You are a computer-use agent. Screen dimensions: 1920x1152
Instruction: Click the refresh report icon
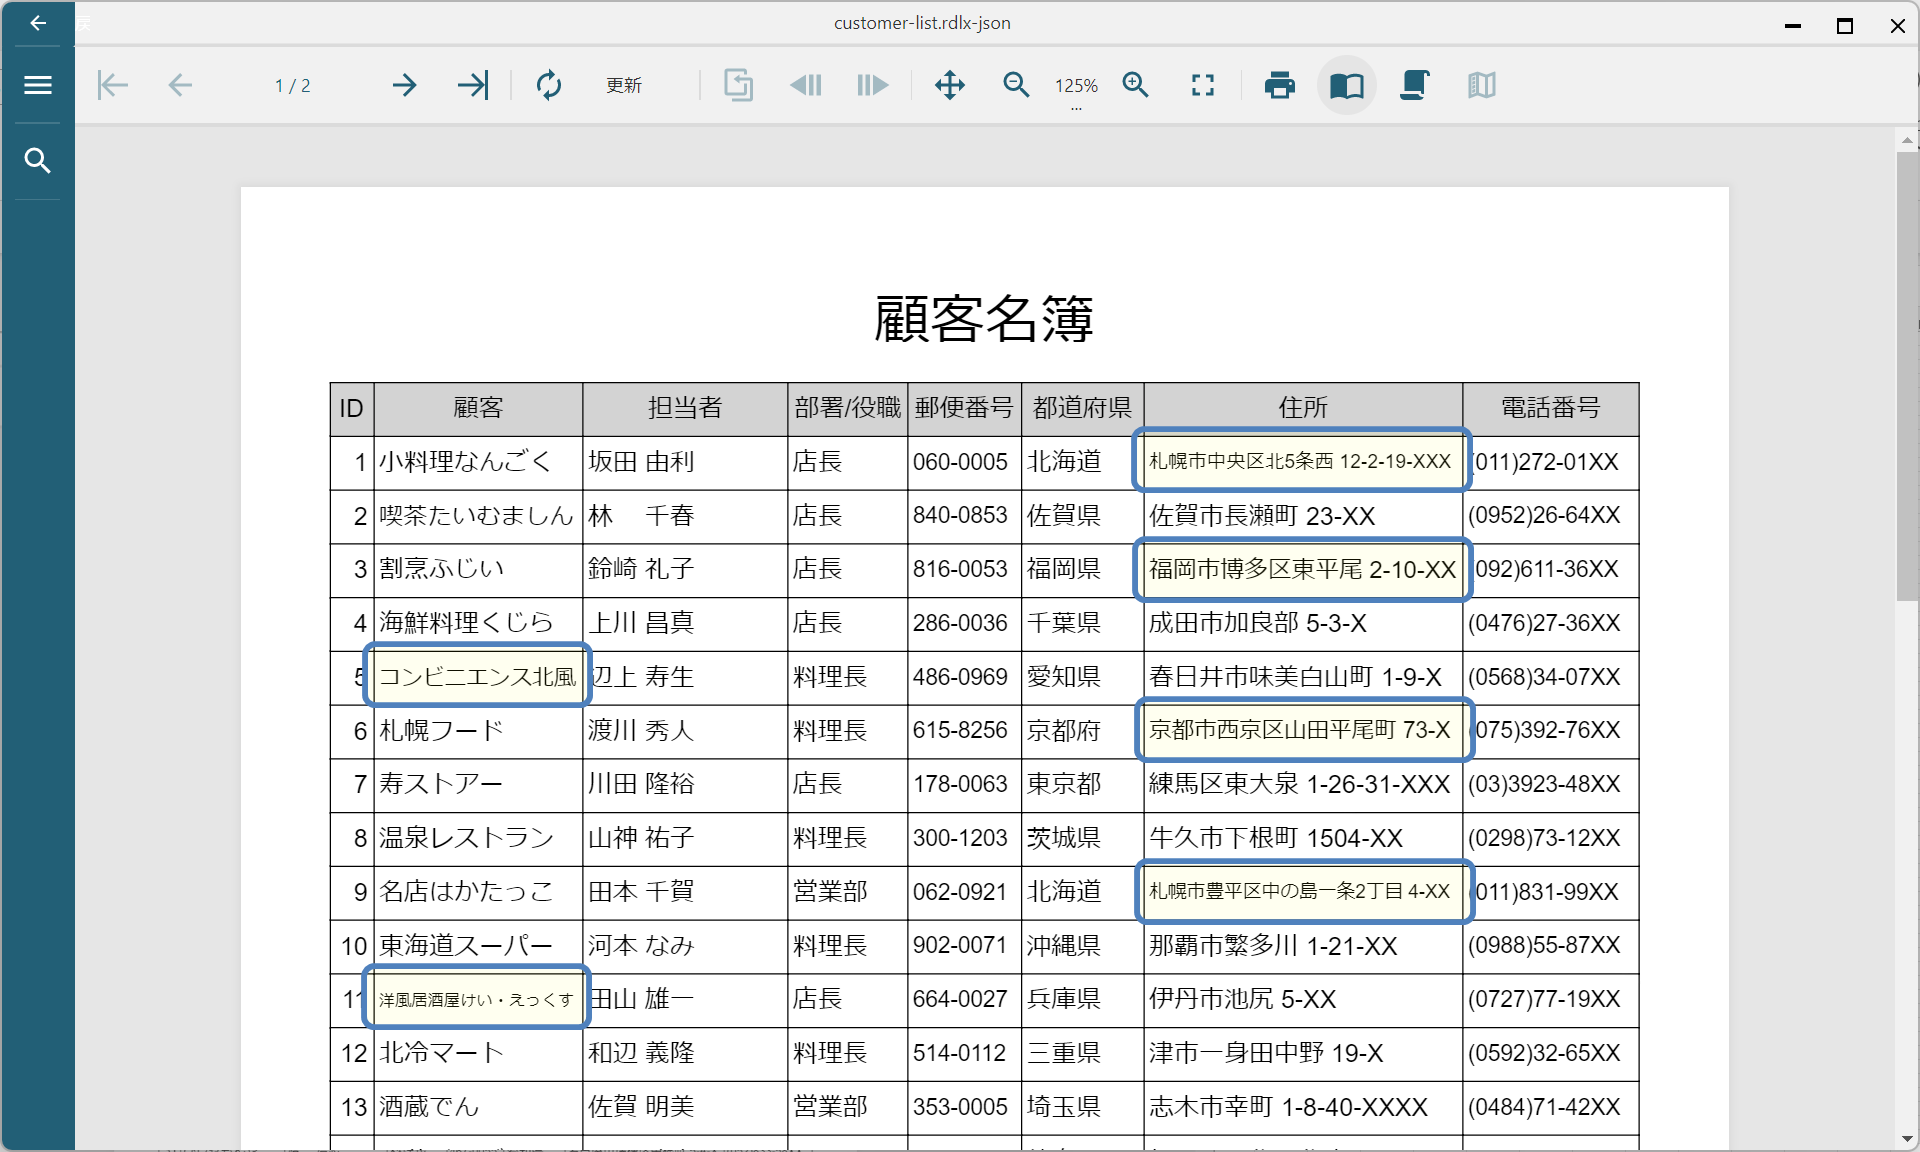point(549,85)
